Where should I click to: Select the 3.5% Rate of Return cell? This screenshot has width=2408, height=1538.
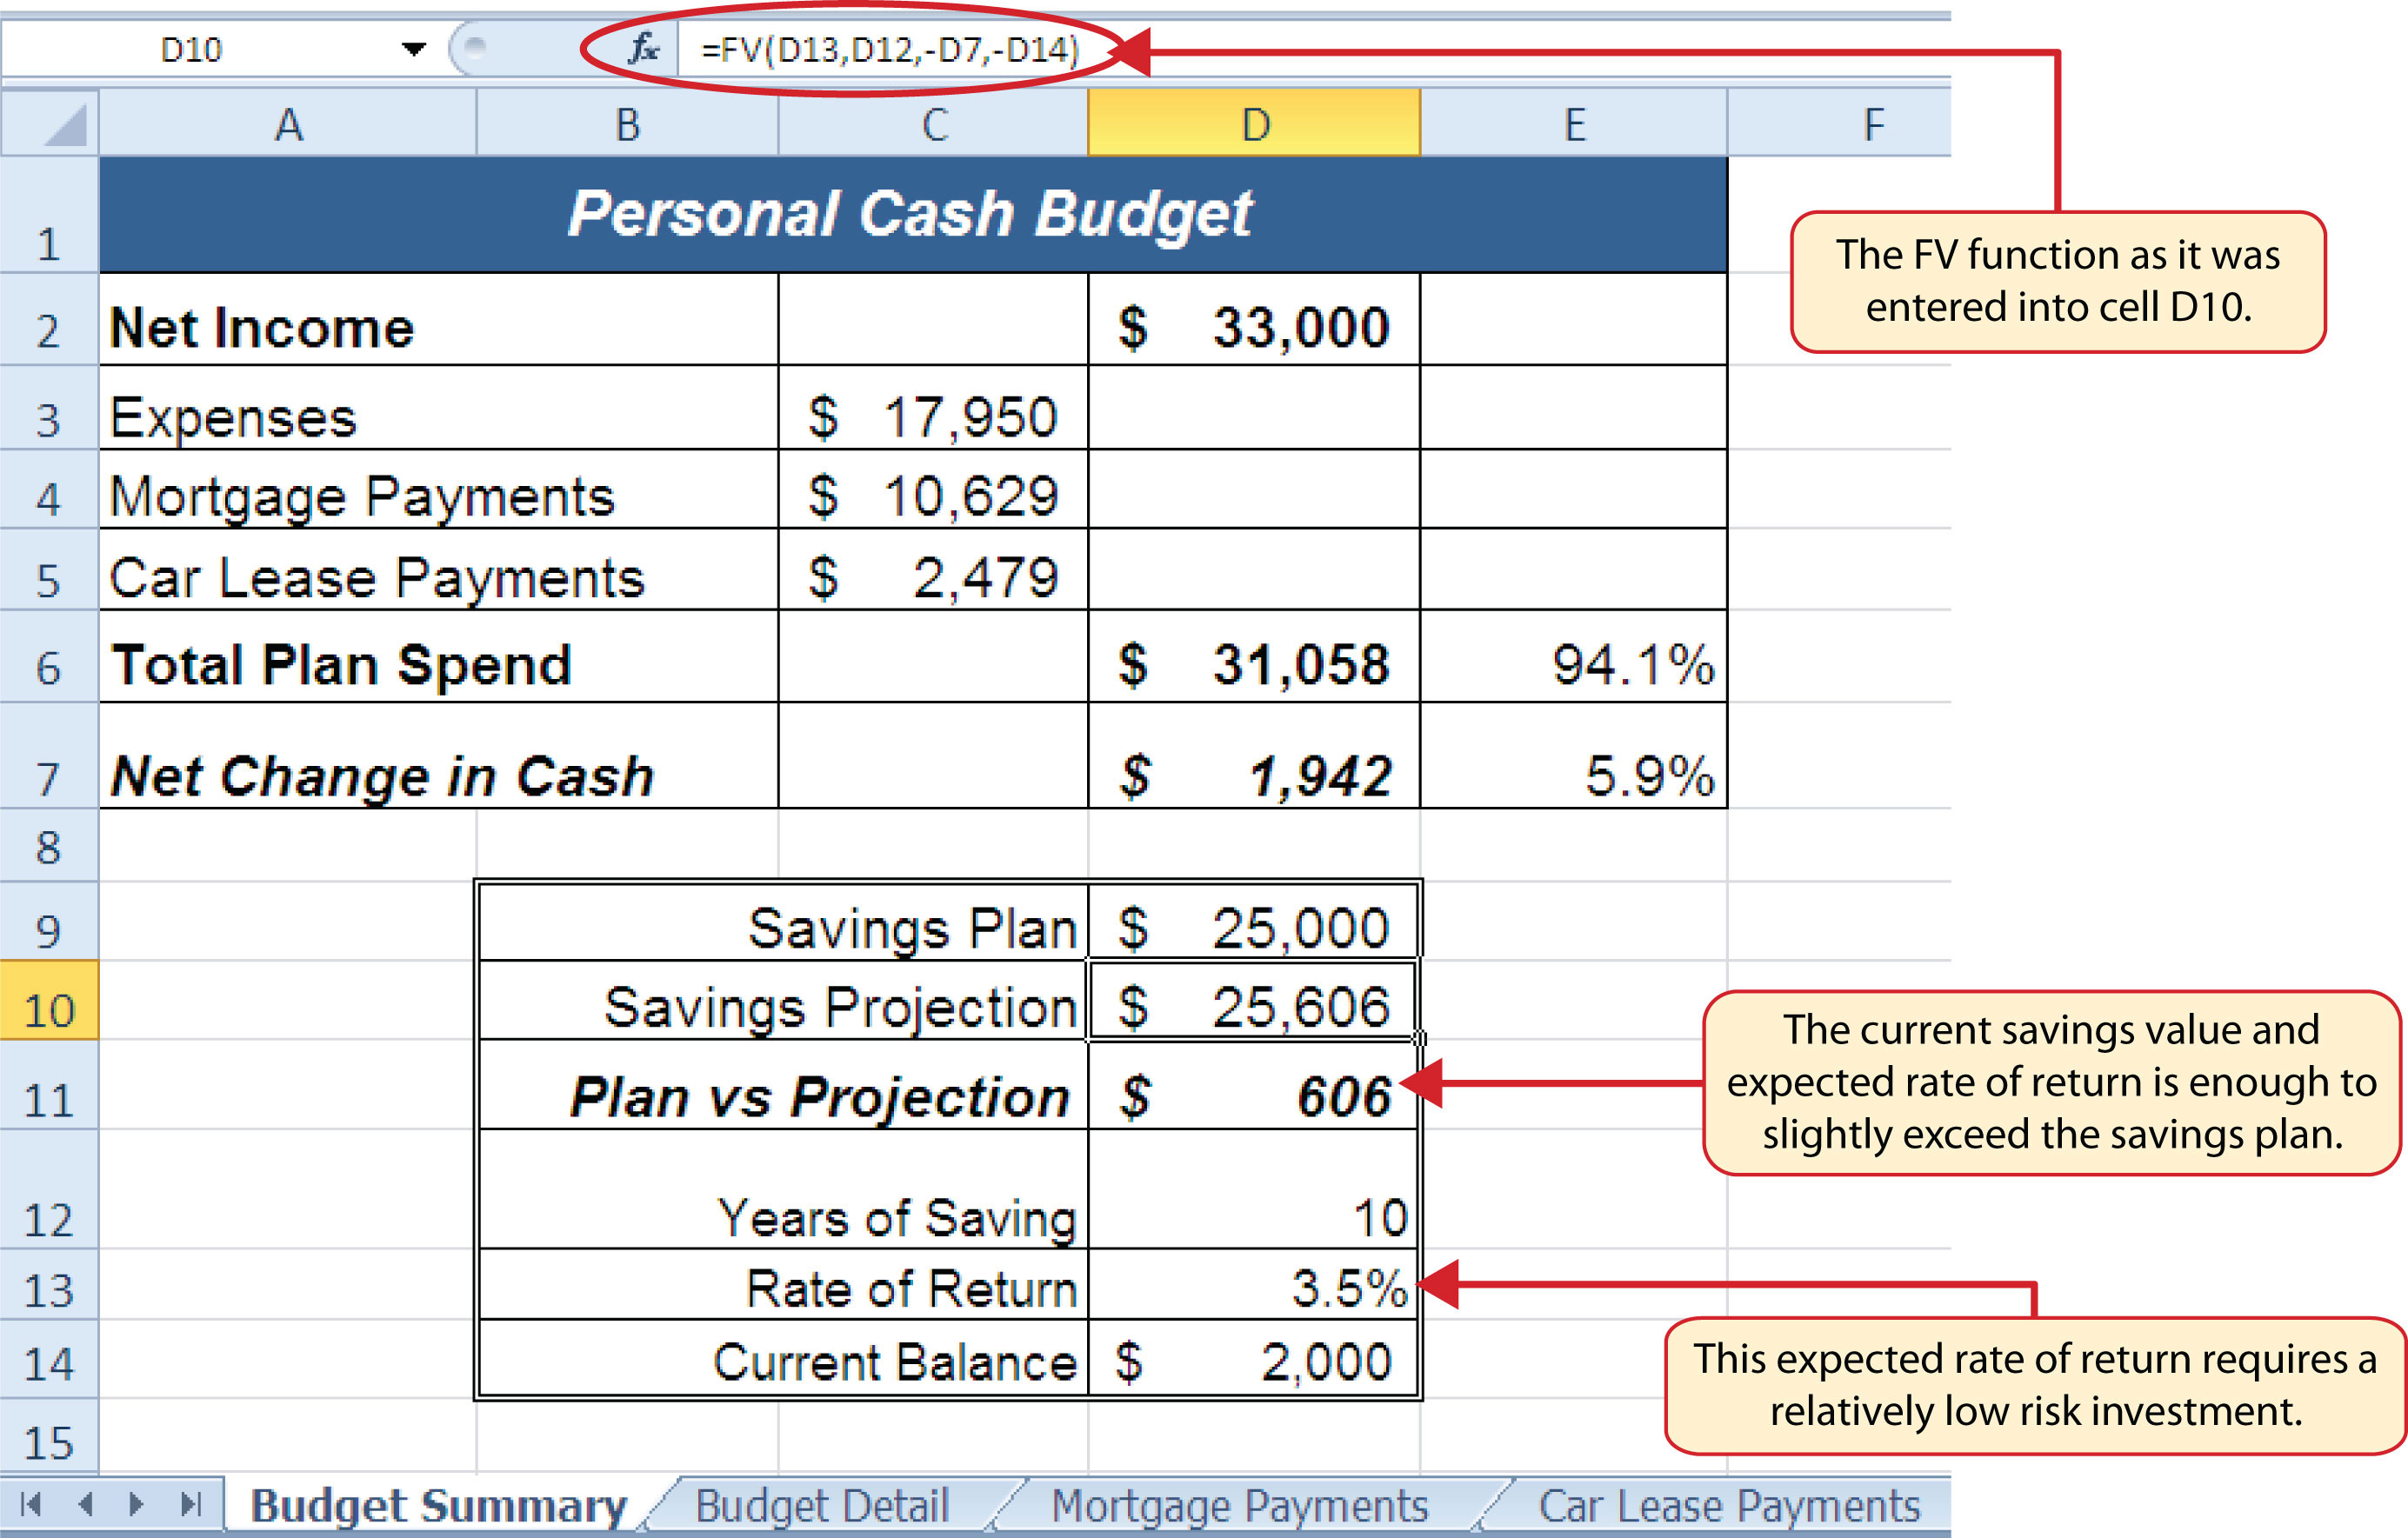1254,1284
